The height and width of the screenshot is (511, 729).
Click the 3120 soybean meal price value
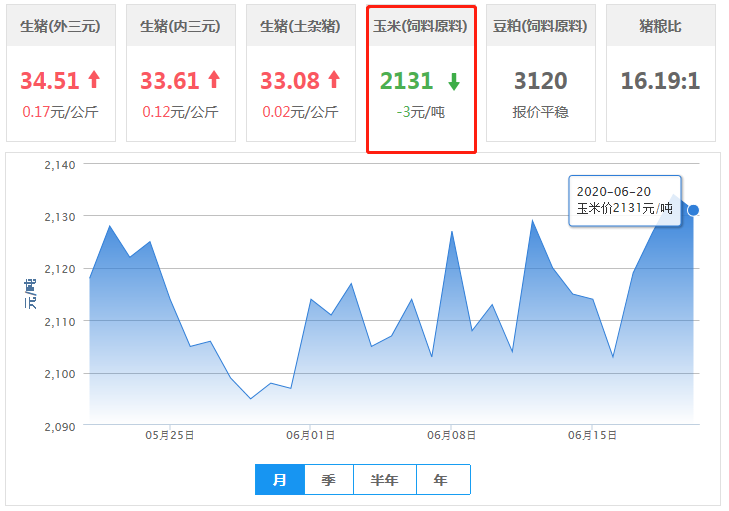[x=541, y=80]
